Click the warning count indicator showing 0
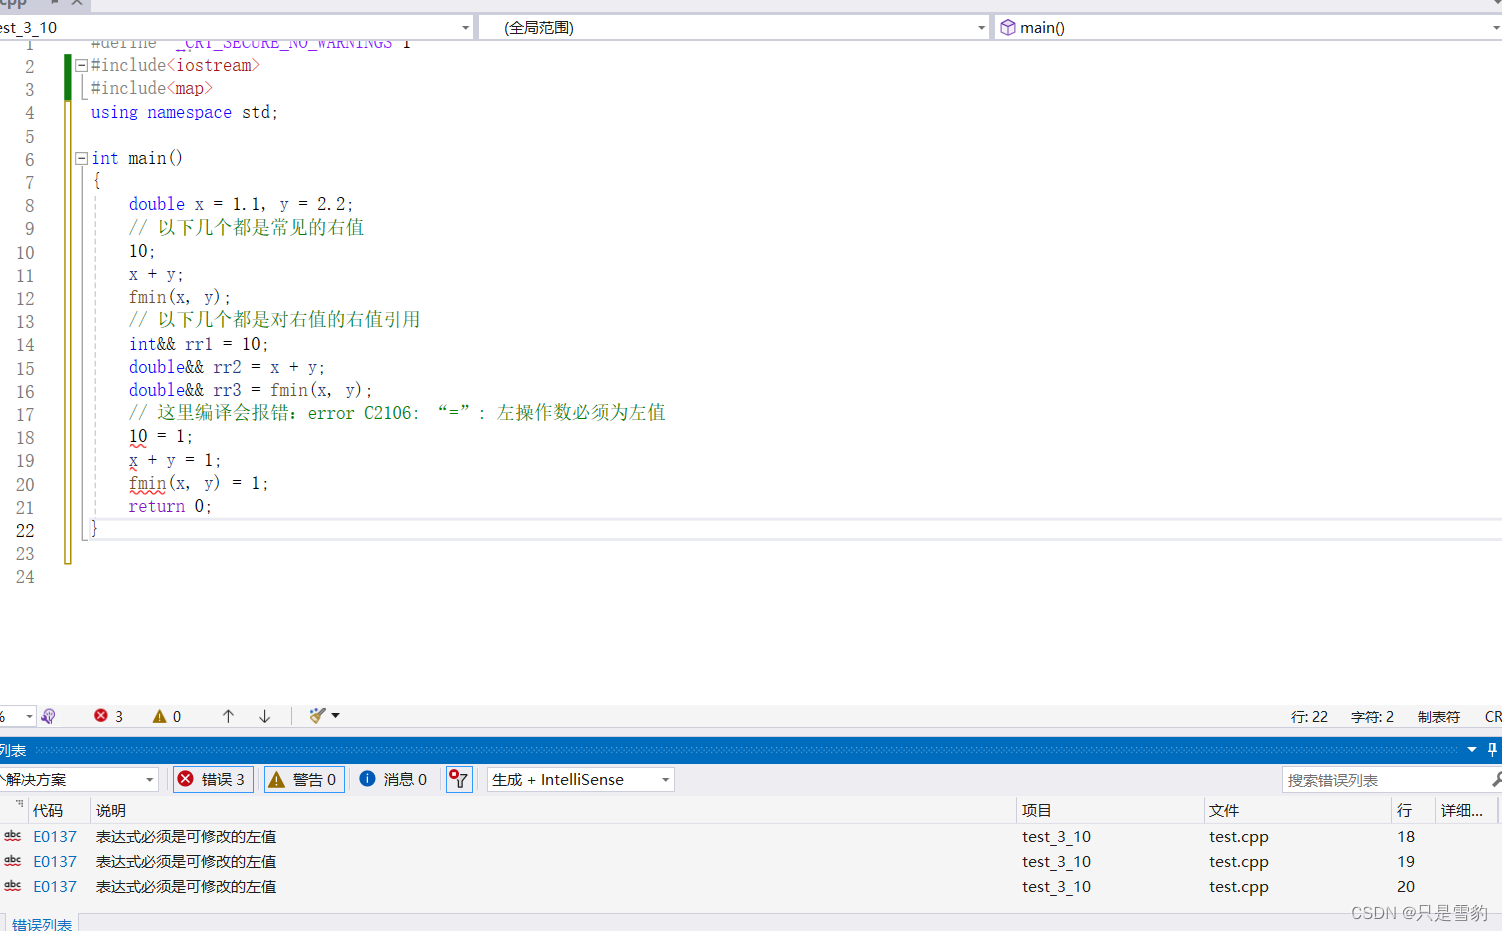 point(167,716)
